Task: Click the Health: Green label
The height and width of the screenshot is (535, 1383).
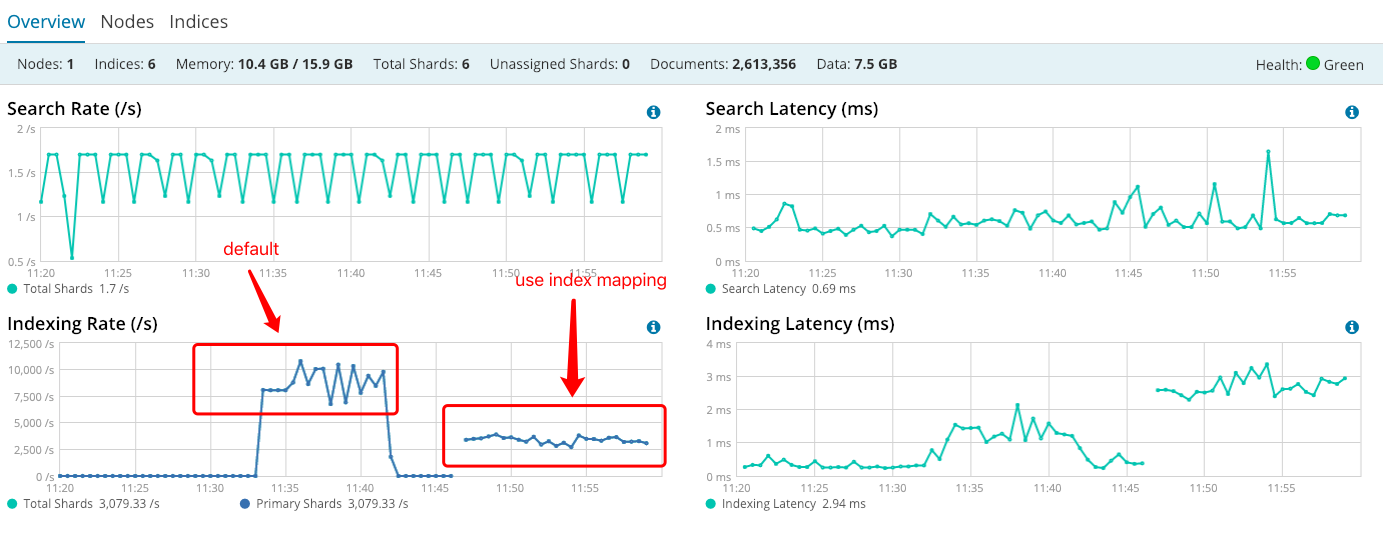Action: (x=1310, y=64)
